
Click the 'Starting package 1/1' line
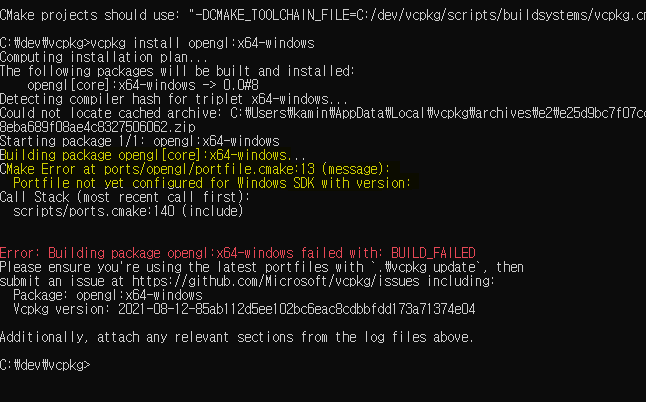point(140,141)
